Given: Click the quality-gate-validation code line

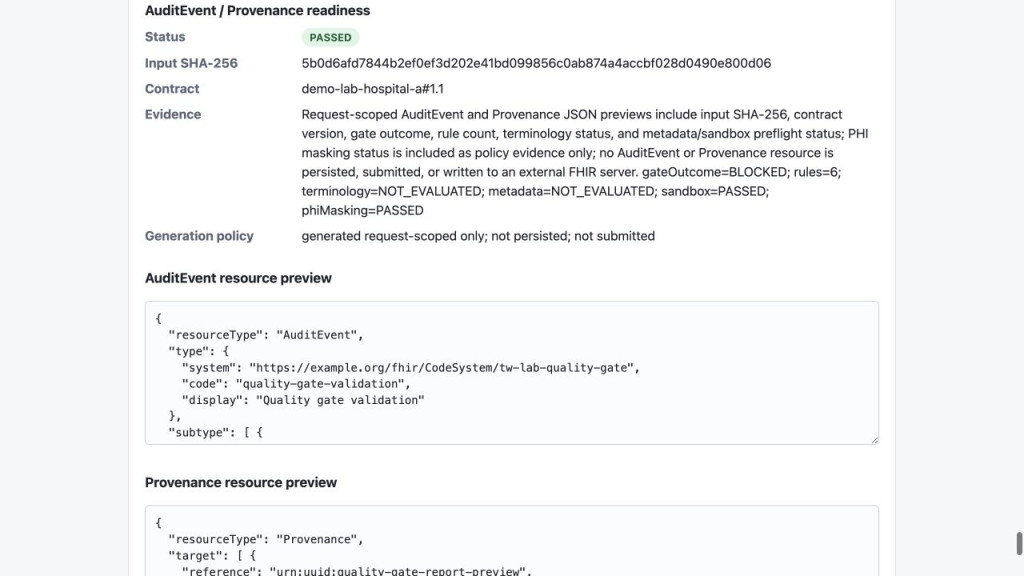Looking at the screenshot, I should [x=296, y=384].
